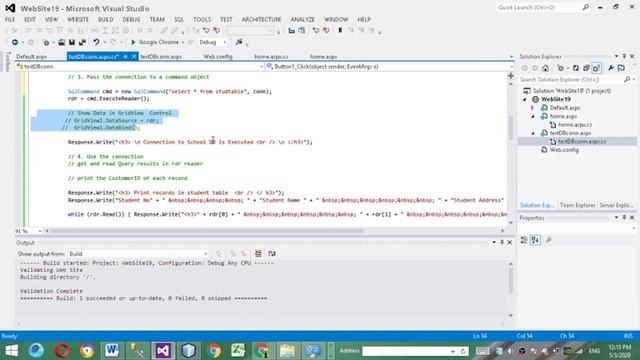
Task: Collapse the WebSite19 project node
Action: tap(525, 99)
